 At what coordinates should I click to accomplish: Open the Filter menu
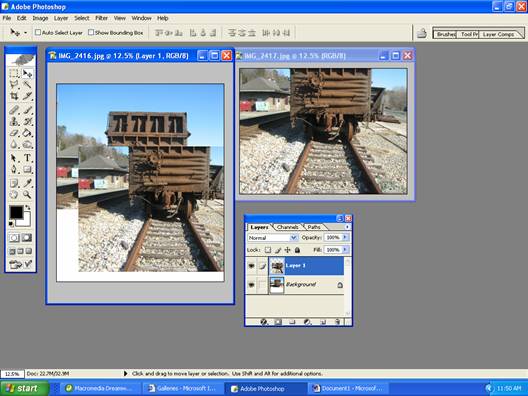click(101, 18)
